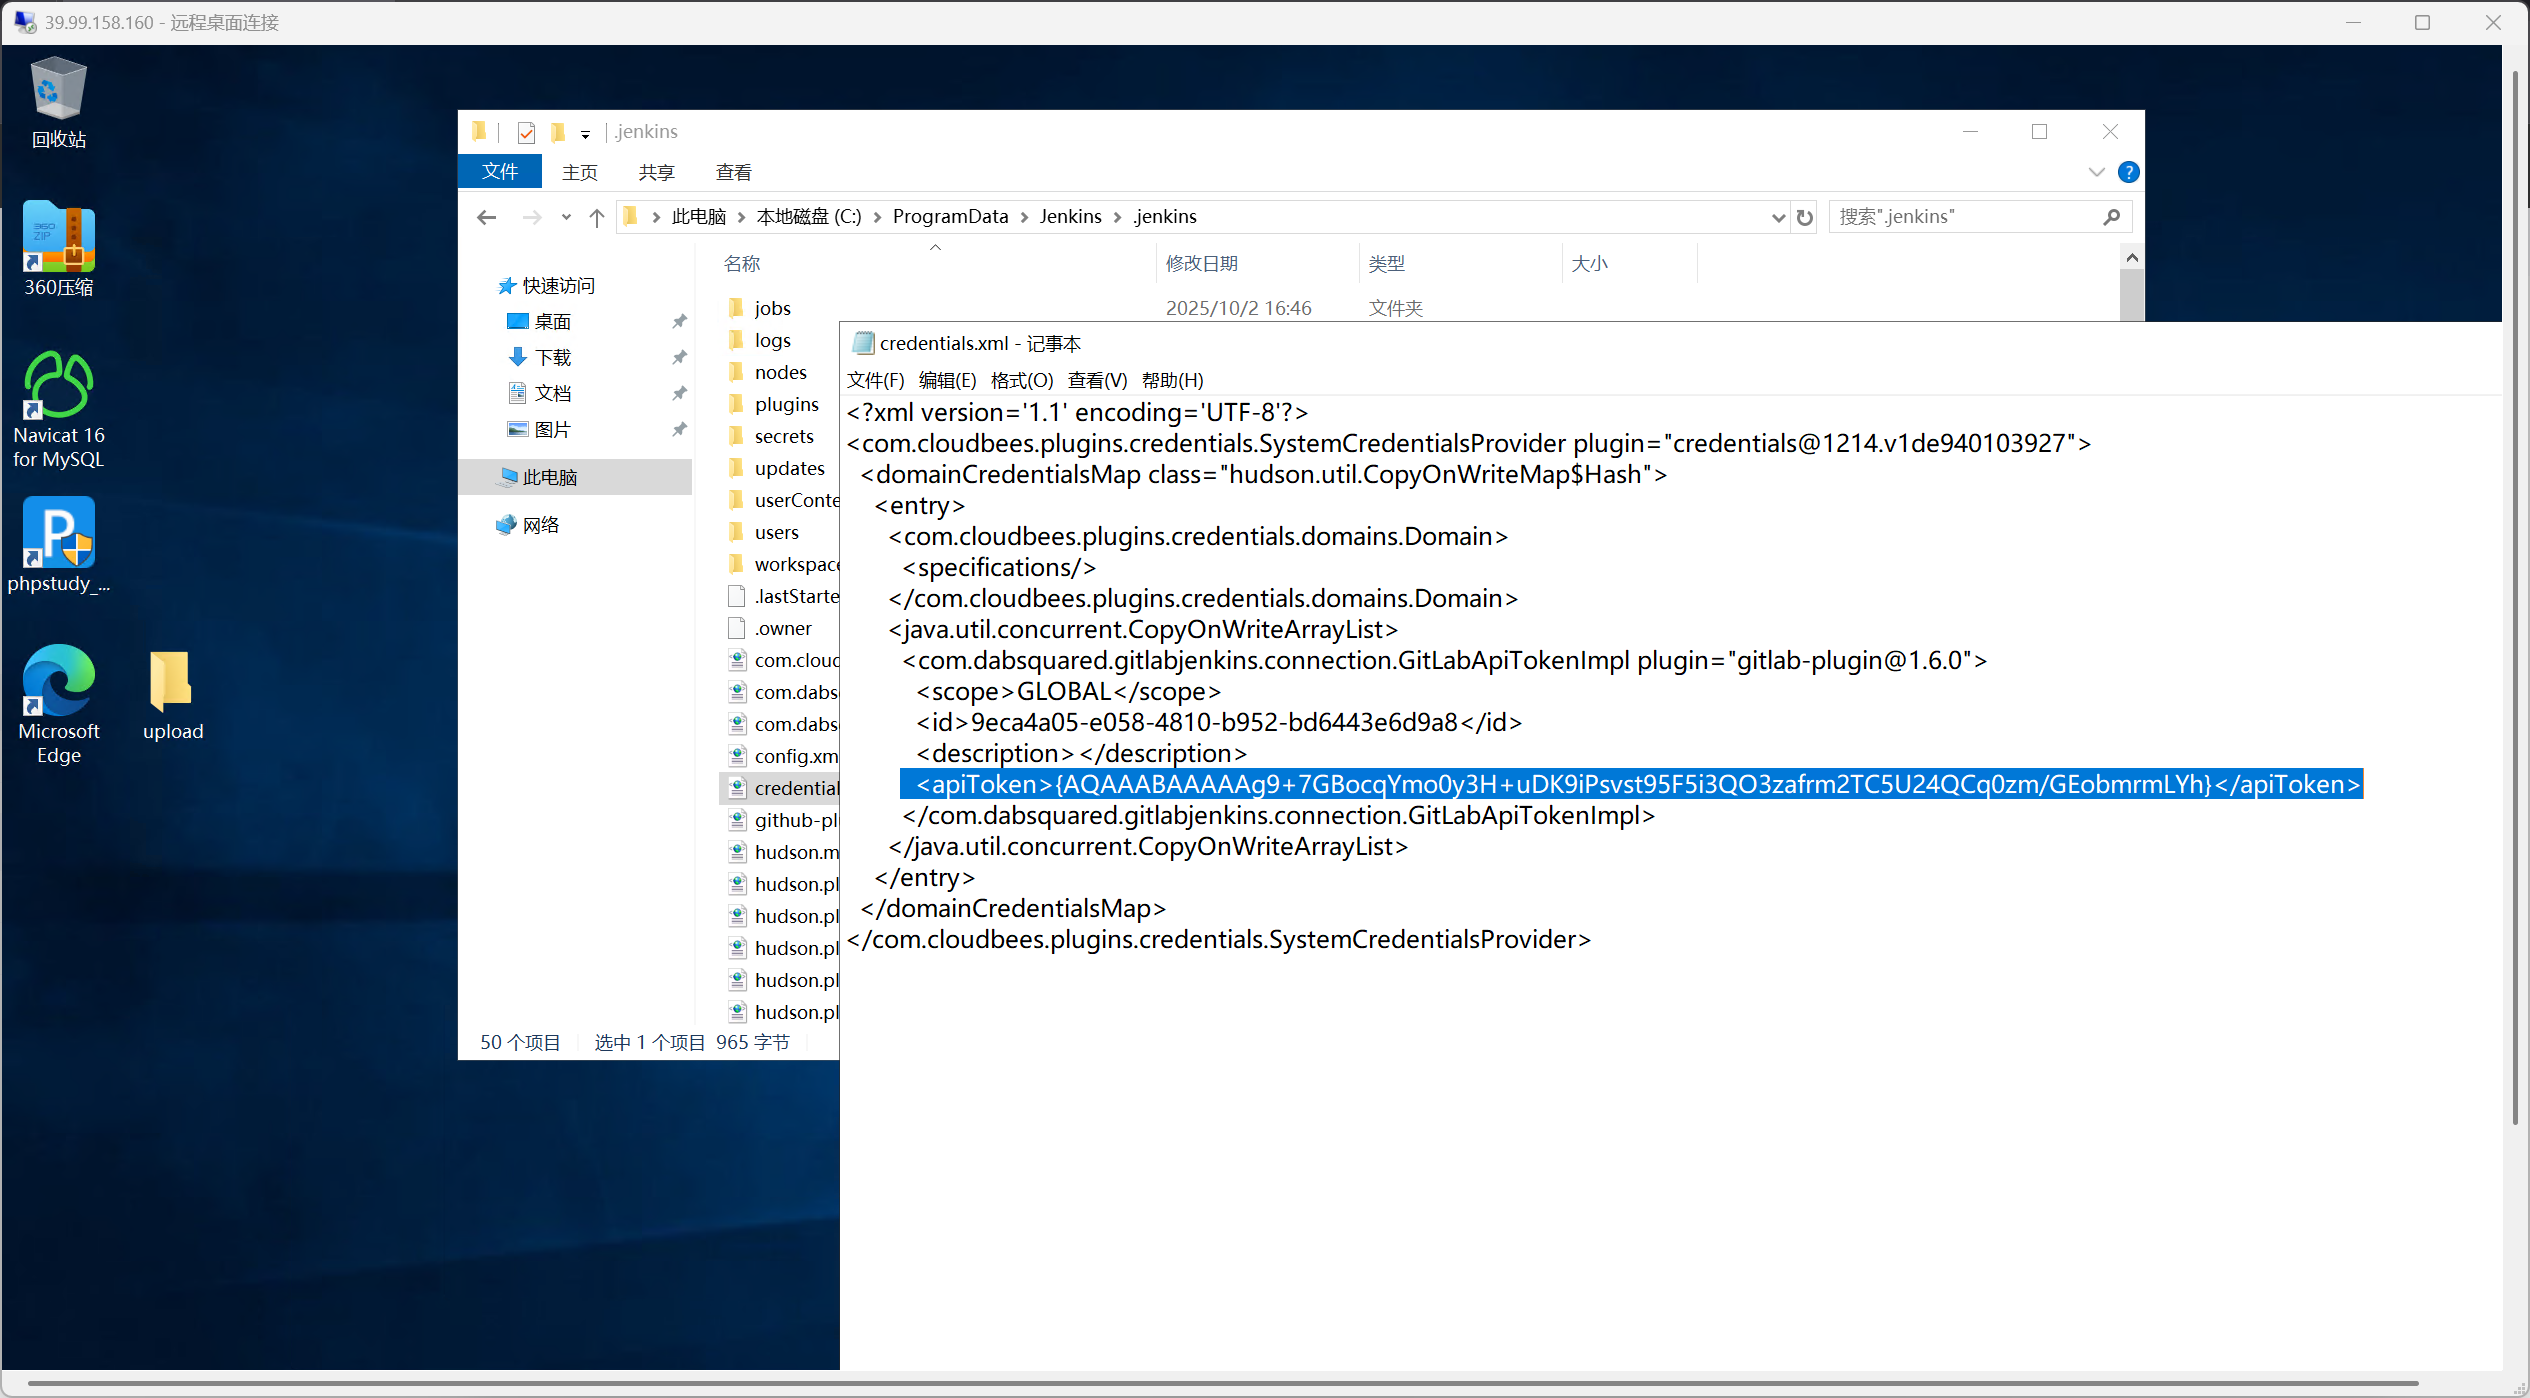Screen dimensions: 2530x1398
Task: Open the recent locations dropdown arrow
Action: point(566,217)
